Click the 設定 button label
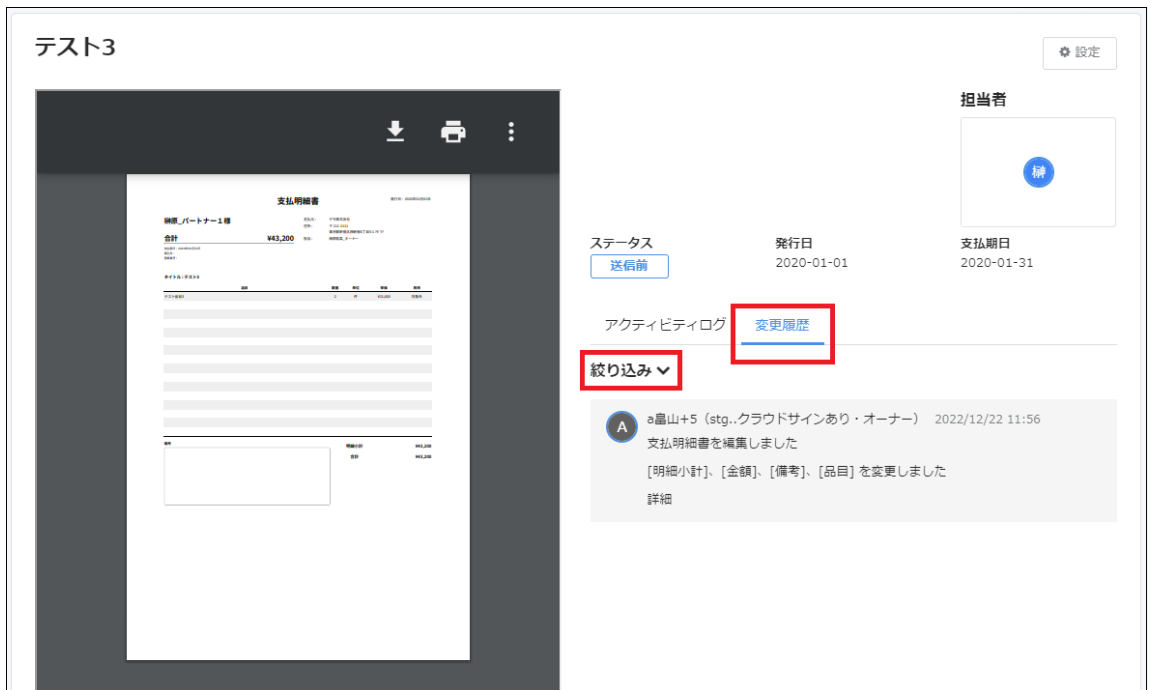Viewport: 1154px width, 690px height. click(x=1087, y=53)
